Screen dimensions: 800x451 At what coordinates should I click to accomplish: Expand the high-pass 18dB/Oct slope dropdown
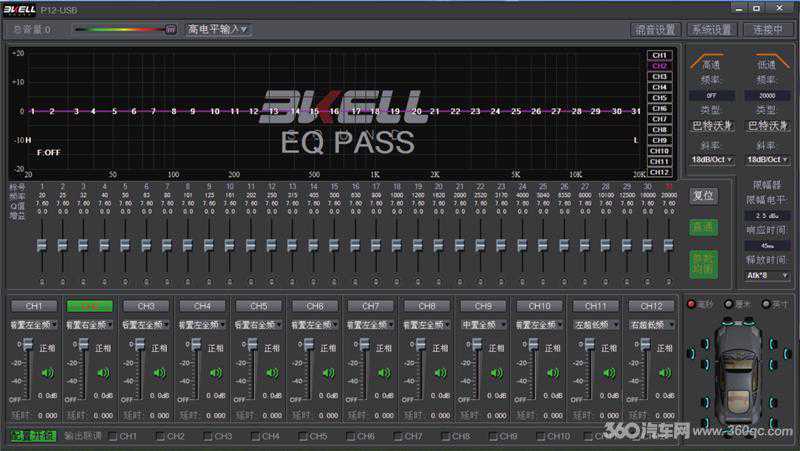tap(712, 159)
